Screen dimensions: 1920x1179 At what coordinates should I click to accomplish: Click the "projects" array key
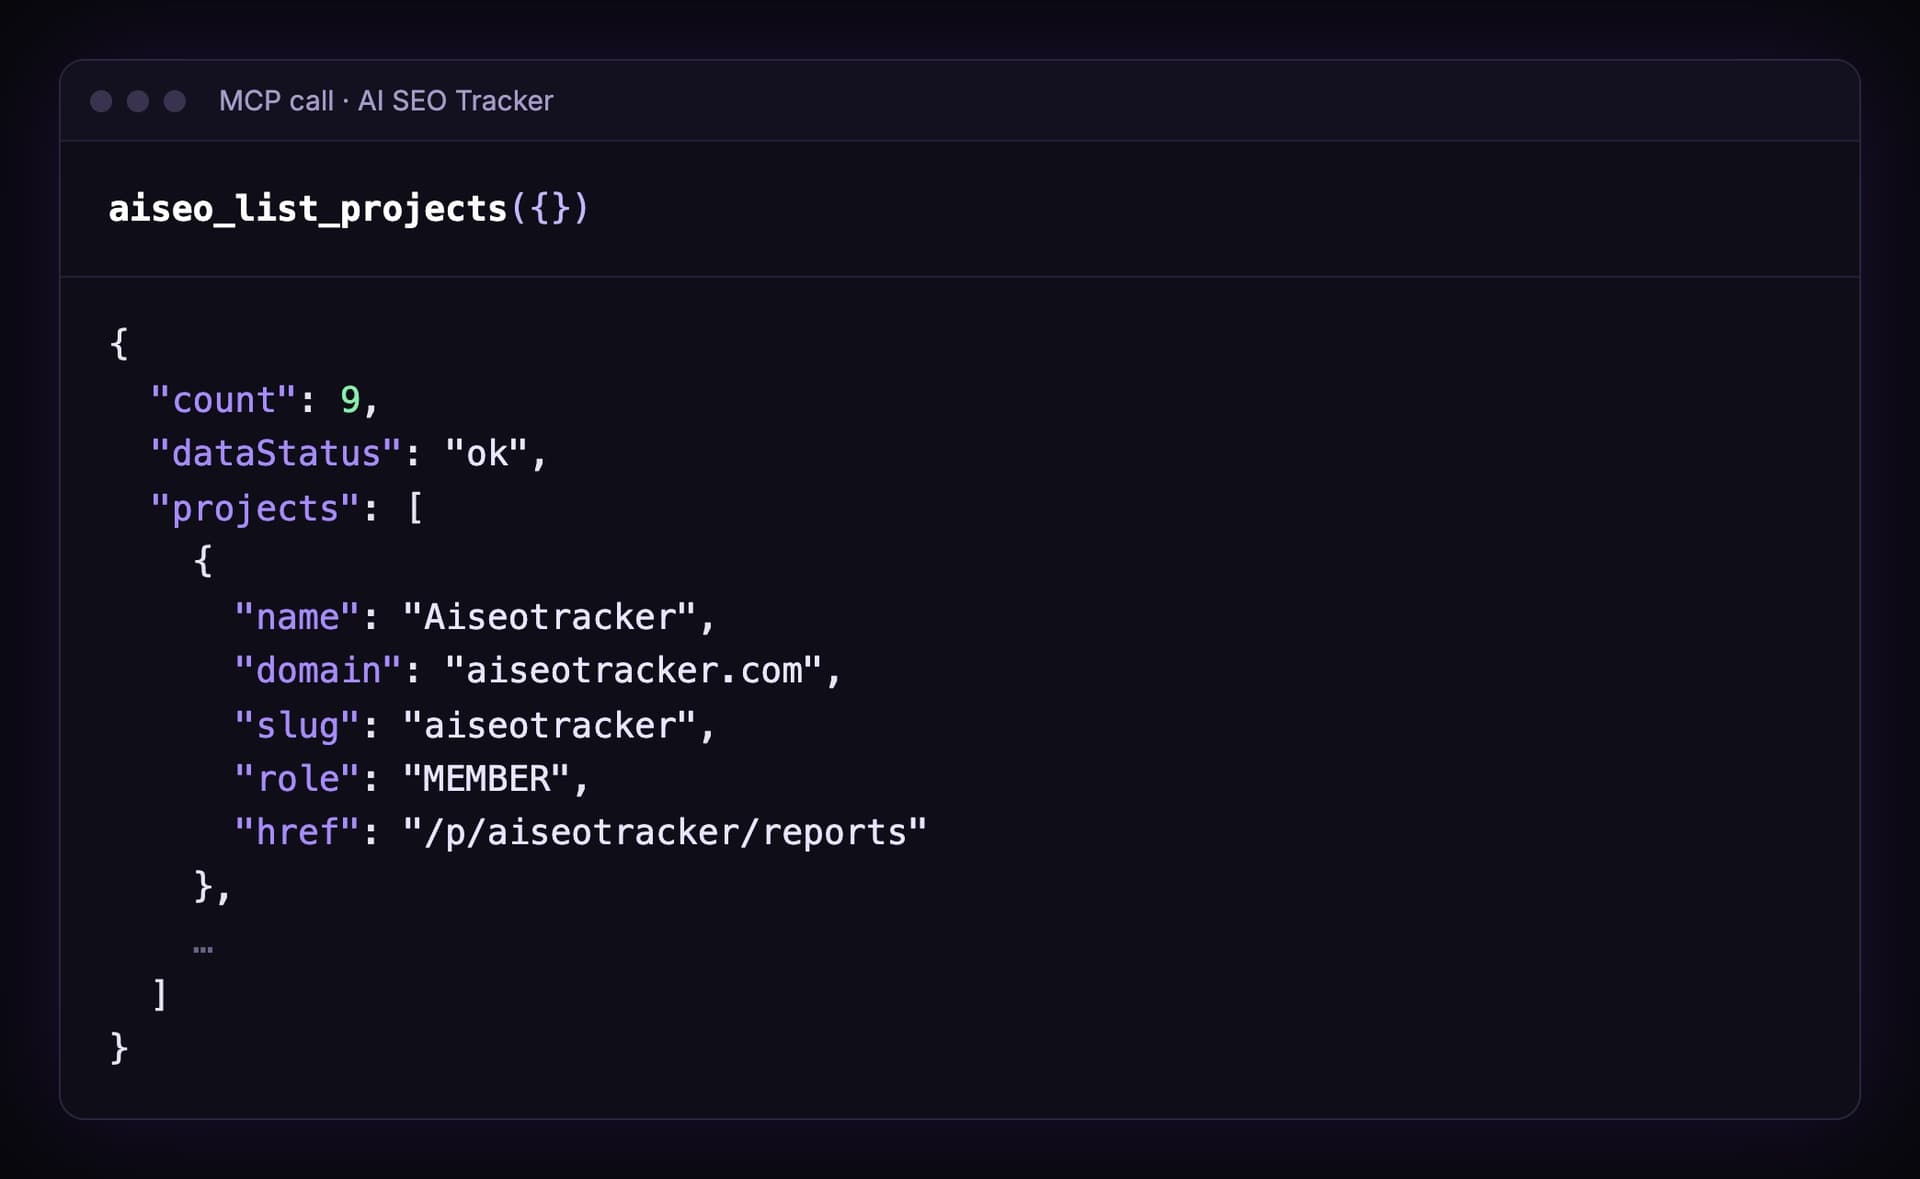(x=255, y=508)
